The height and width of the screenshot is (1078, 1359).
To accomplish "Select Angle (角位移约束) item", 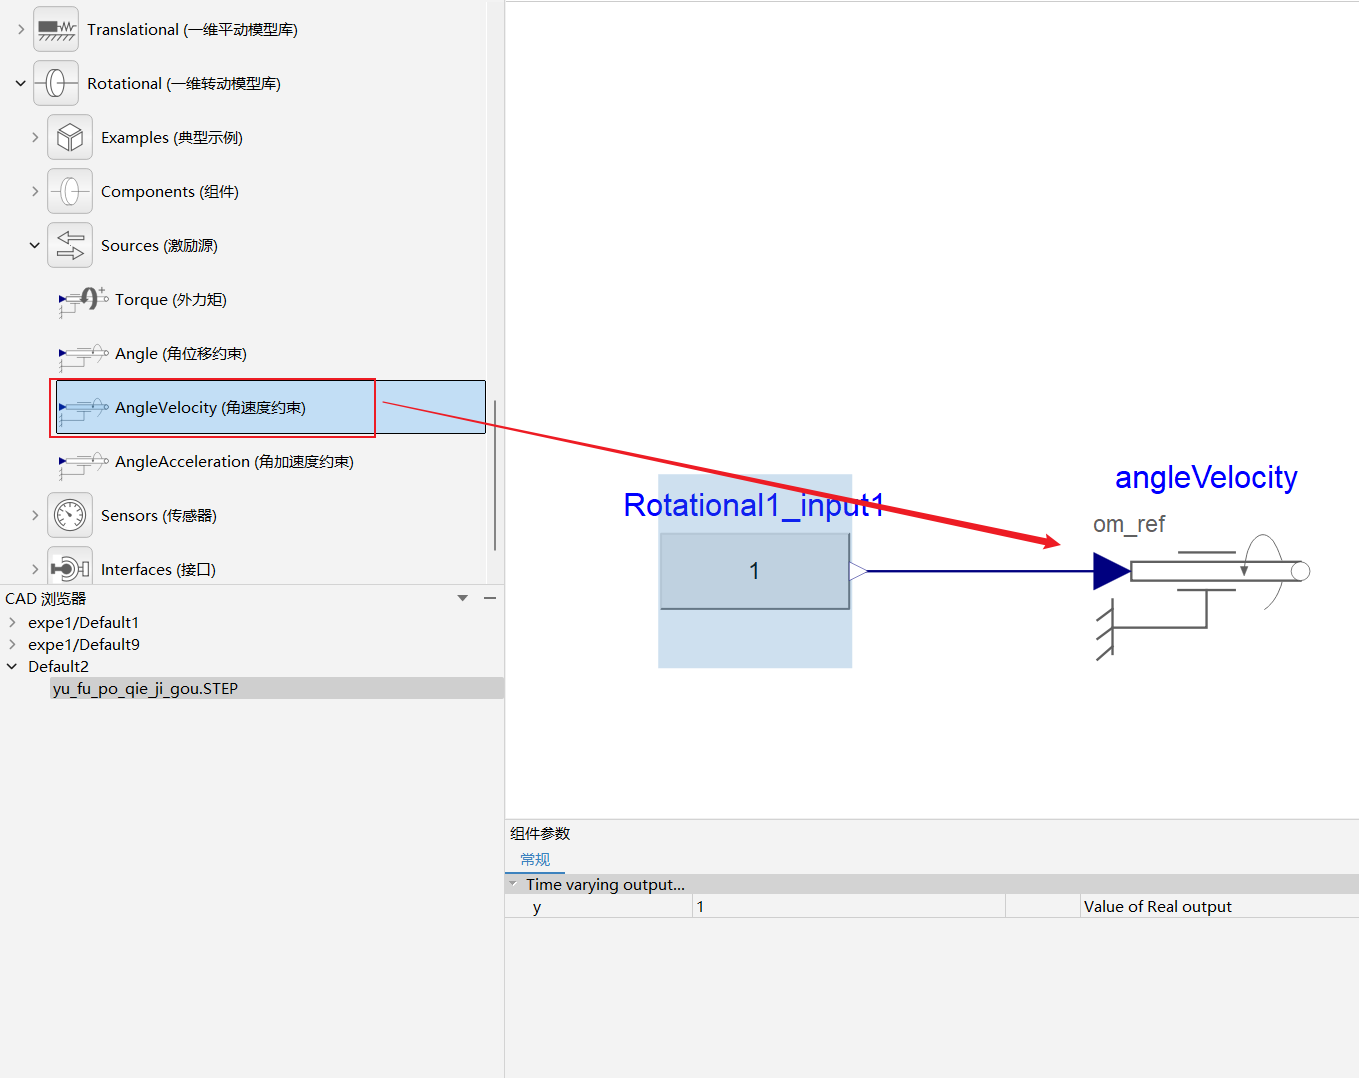I will [181, 354].
